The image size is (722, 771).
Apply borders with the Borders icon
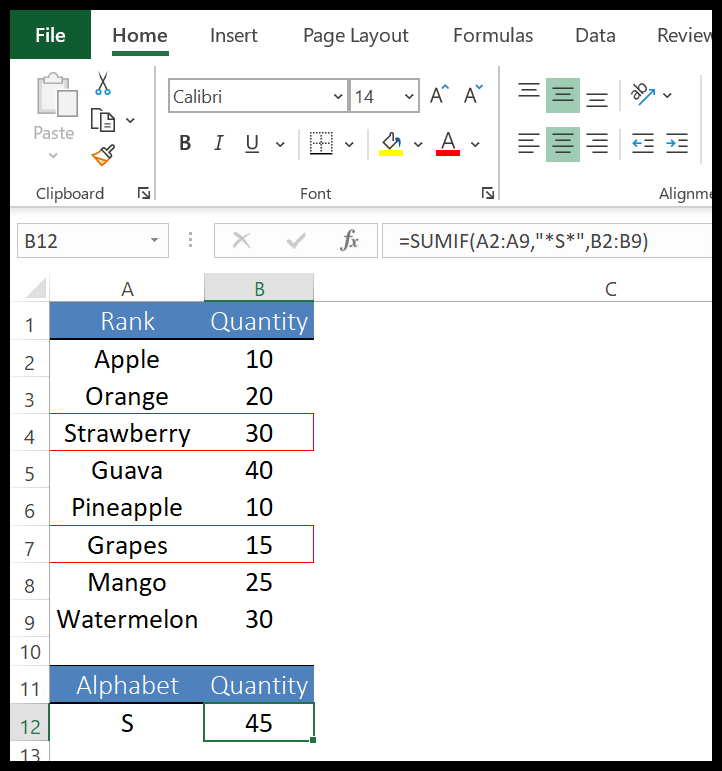(x=321, y=144)
